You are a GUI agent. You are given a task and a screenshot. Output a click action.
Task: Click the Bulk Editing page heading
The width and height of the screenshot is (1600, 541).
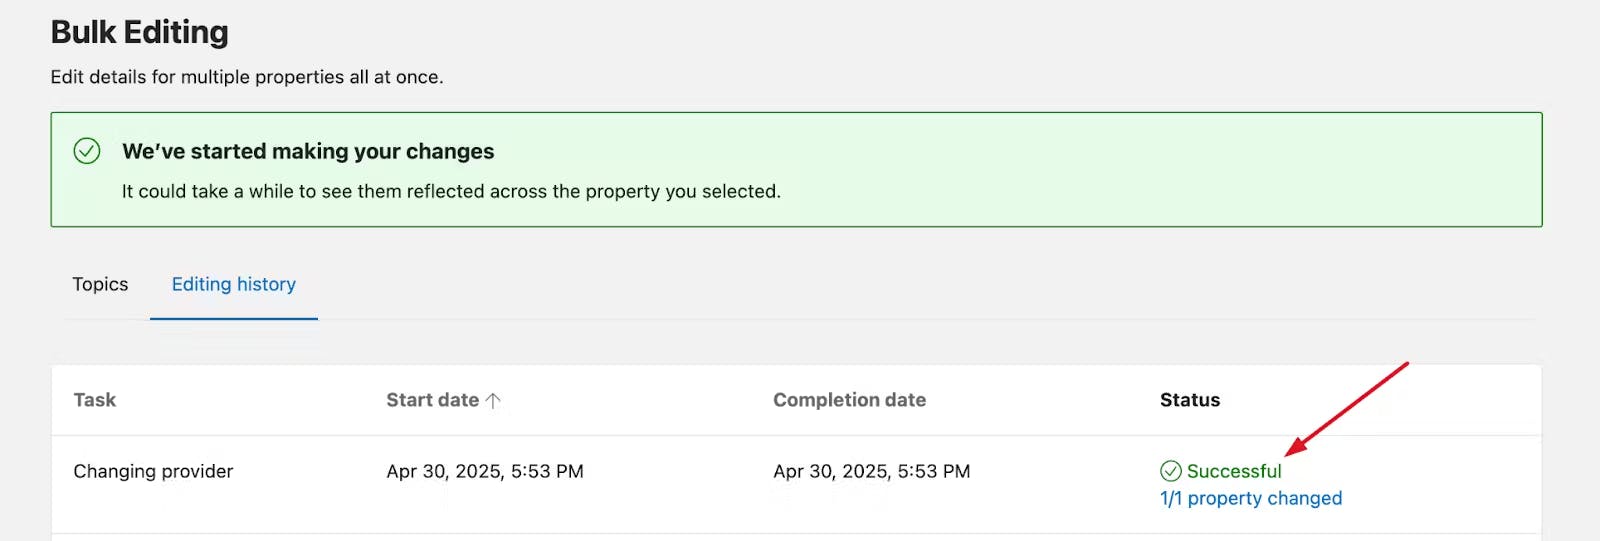140,32
